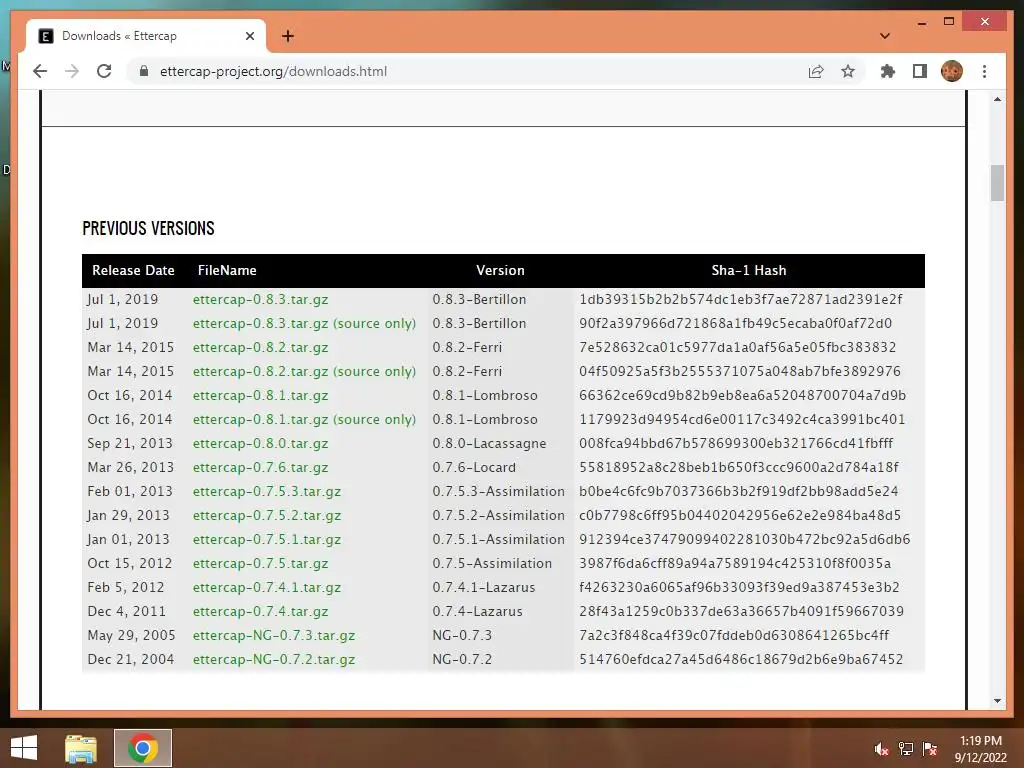The height and width of the screenshot is (768, 1024).
Task: Select hash 1db39315b2b2b574dc1eb3f7ae72871ad2391e2f
Action: 741,299
